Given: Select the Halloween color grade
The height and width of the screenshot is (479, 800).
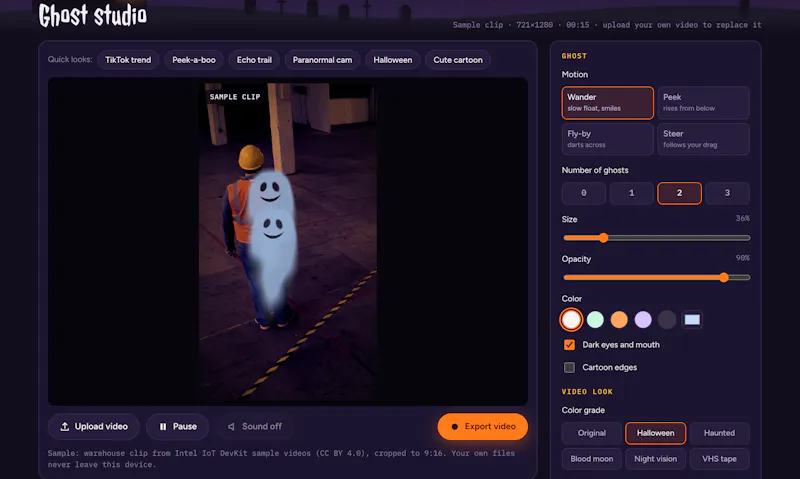Looking at the screenshot, I should pos(656,433).
